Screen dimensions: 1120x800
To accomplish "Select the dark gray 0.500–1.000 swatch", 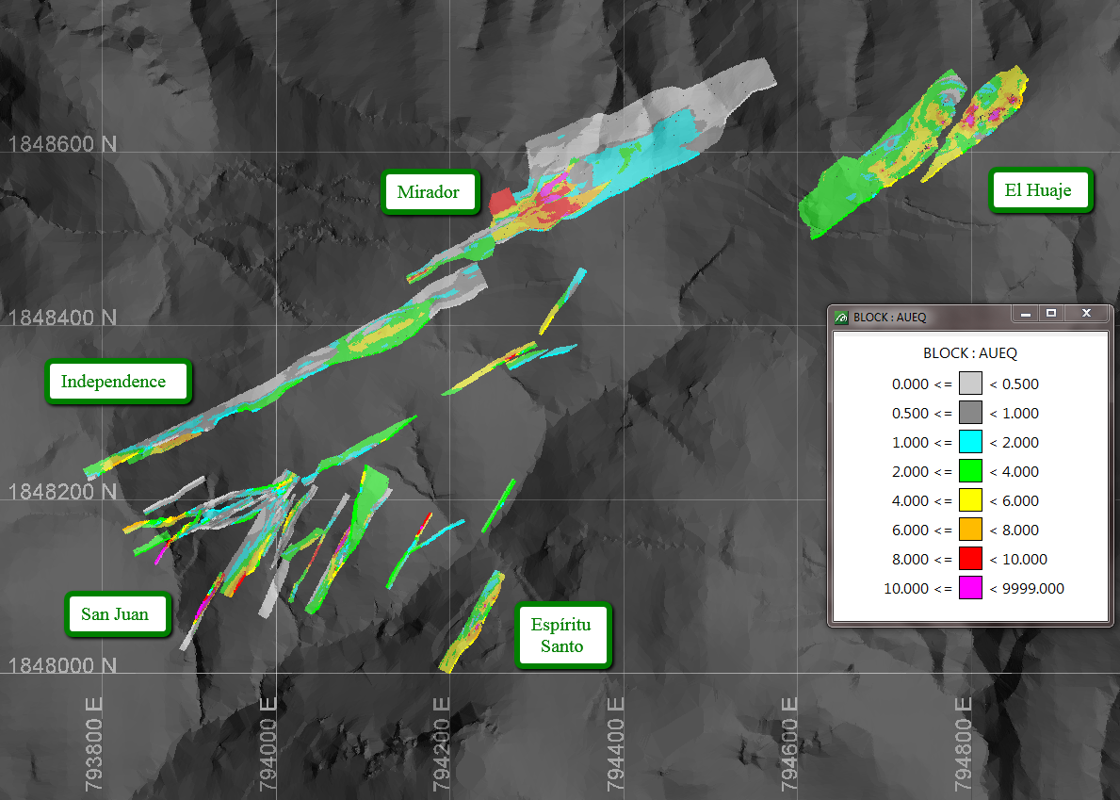I will click(x=970, y=413).
